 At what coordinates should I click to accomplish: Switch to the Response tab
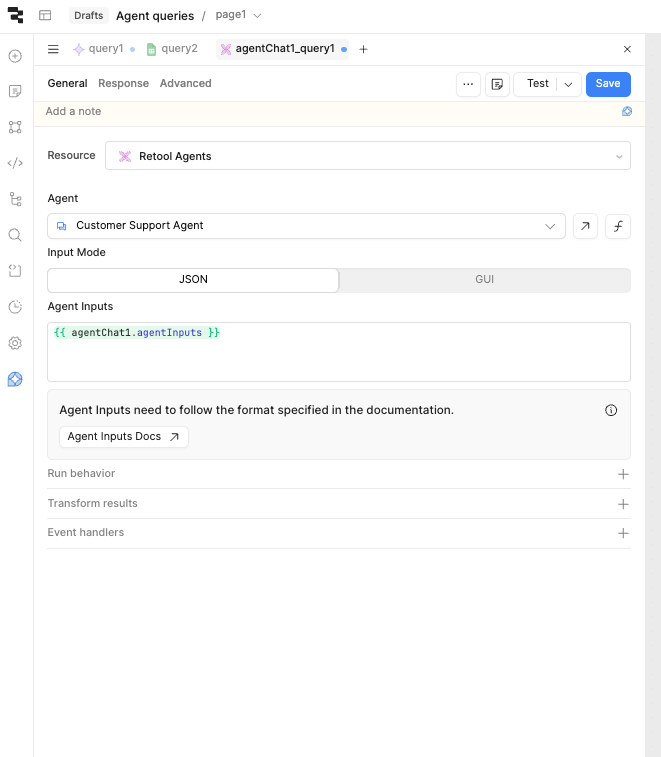(x=123, y=84)
